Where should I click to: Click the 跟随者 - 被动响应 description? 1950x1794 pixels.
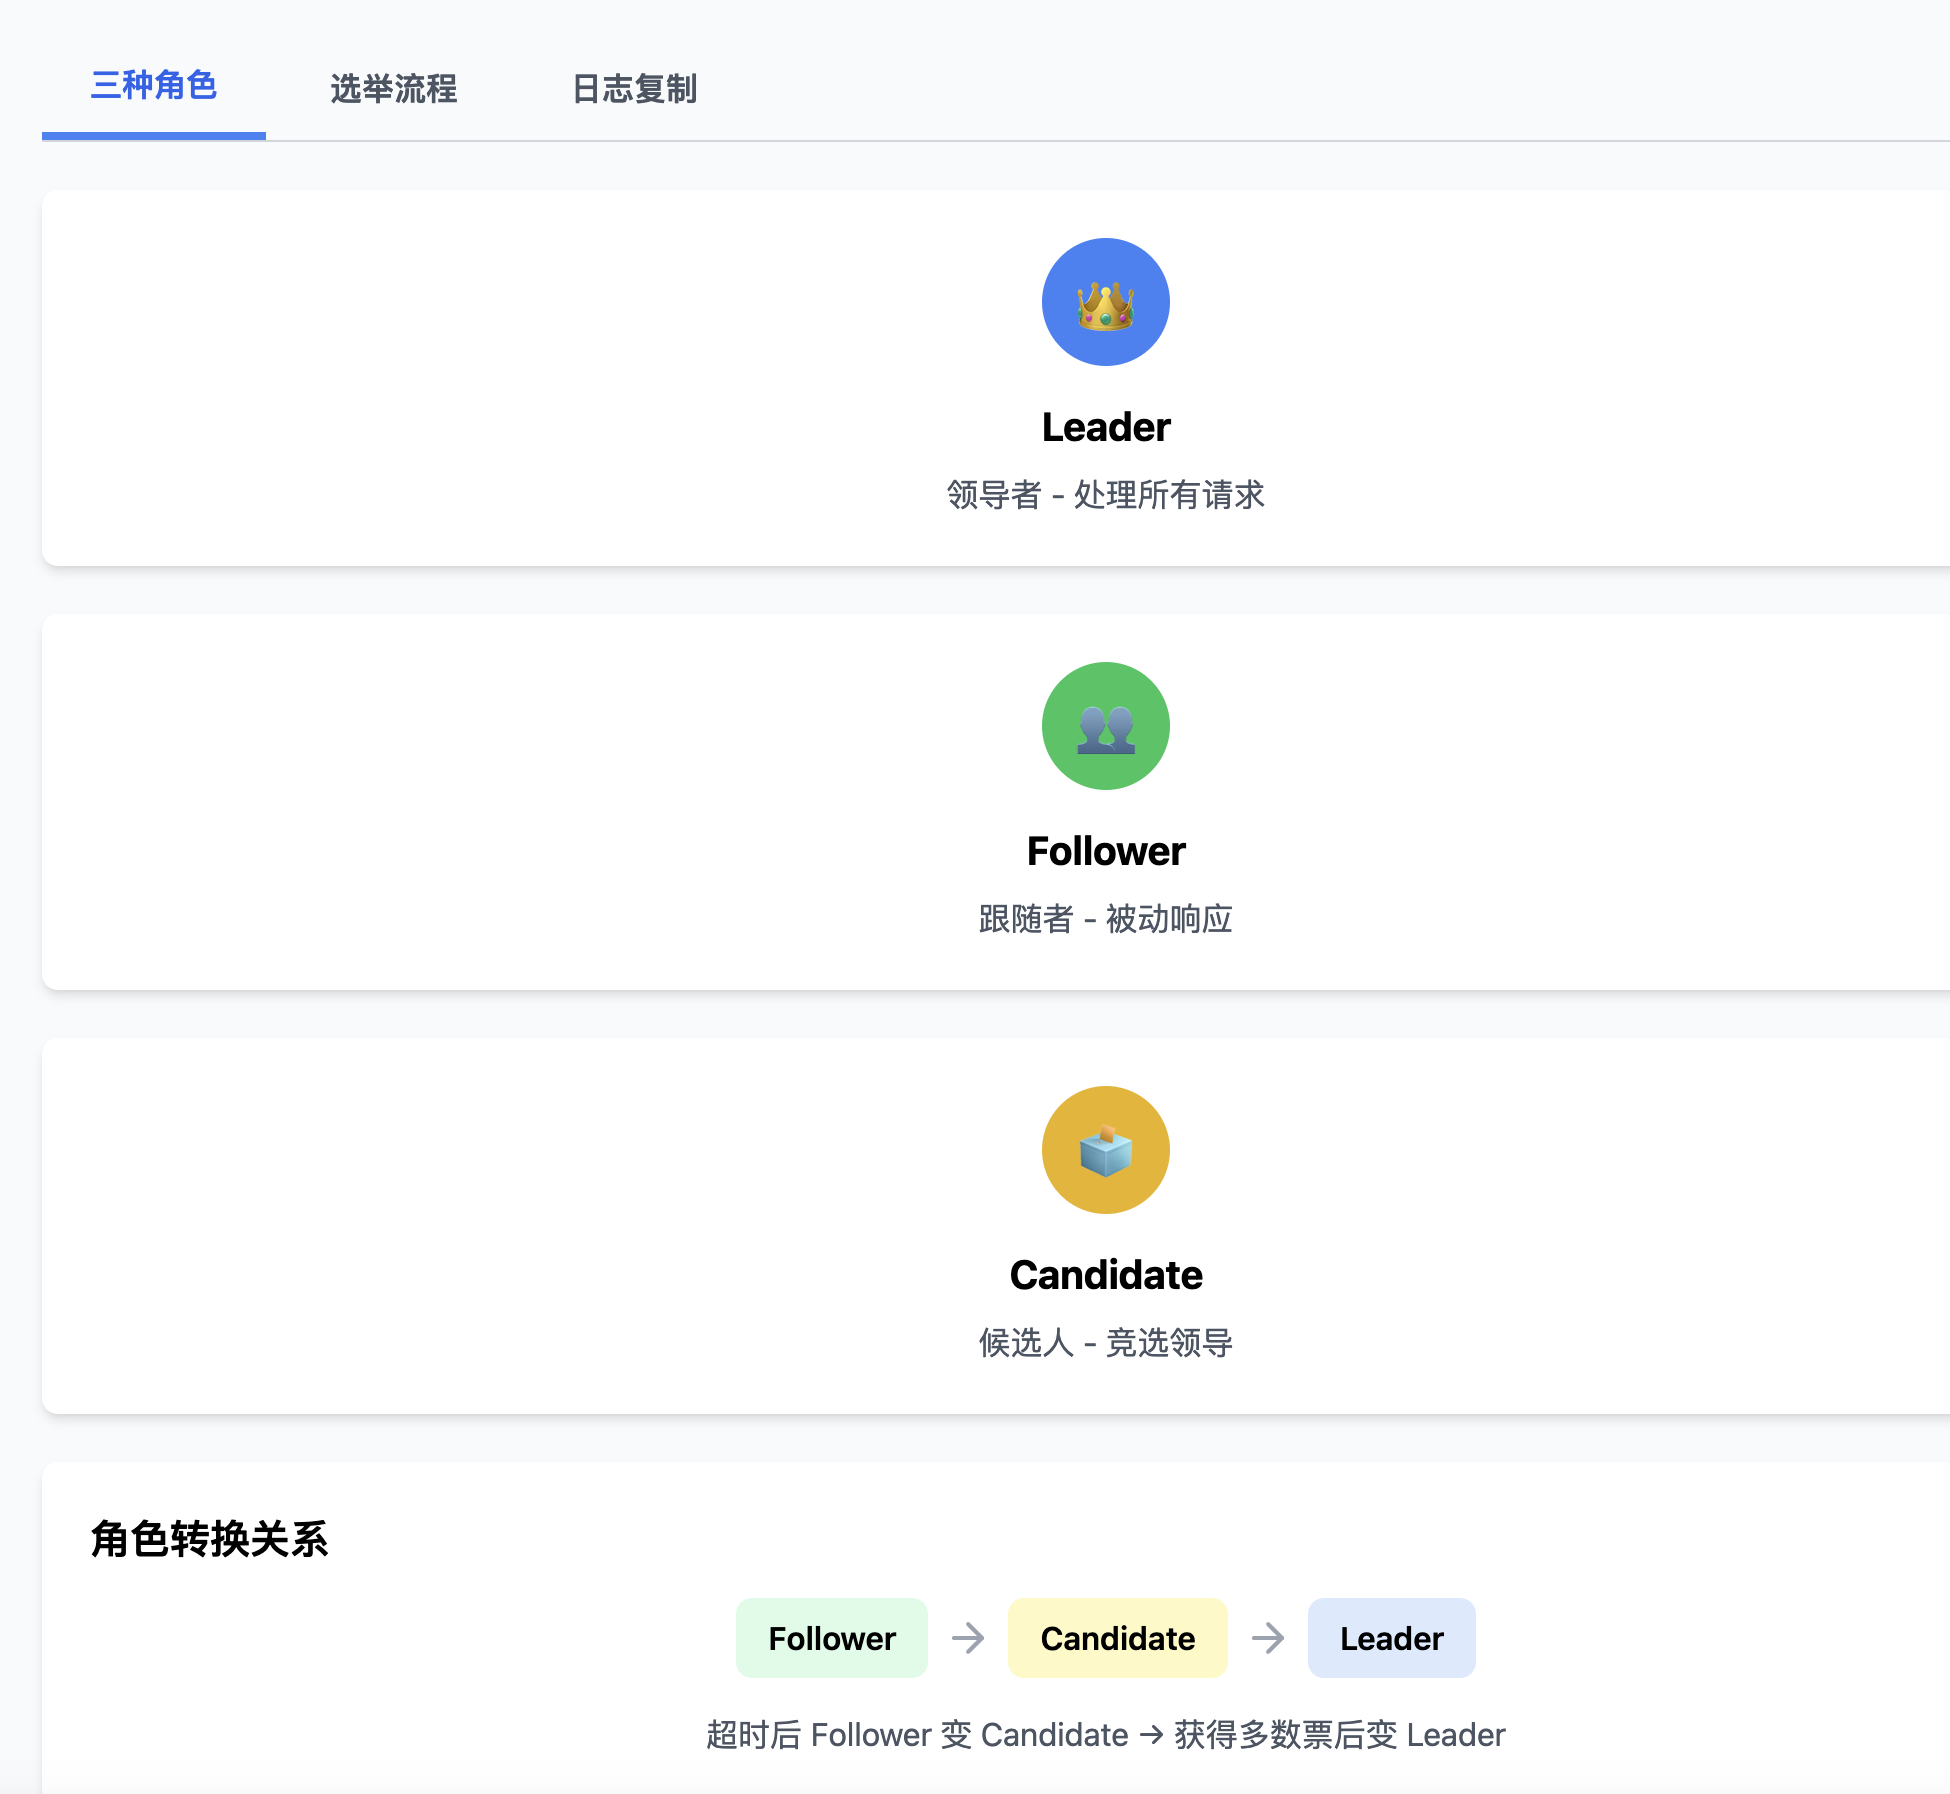(1105, 919)
